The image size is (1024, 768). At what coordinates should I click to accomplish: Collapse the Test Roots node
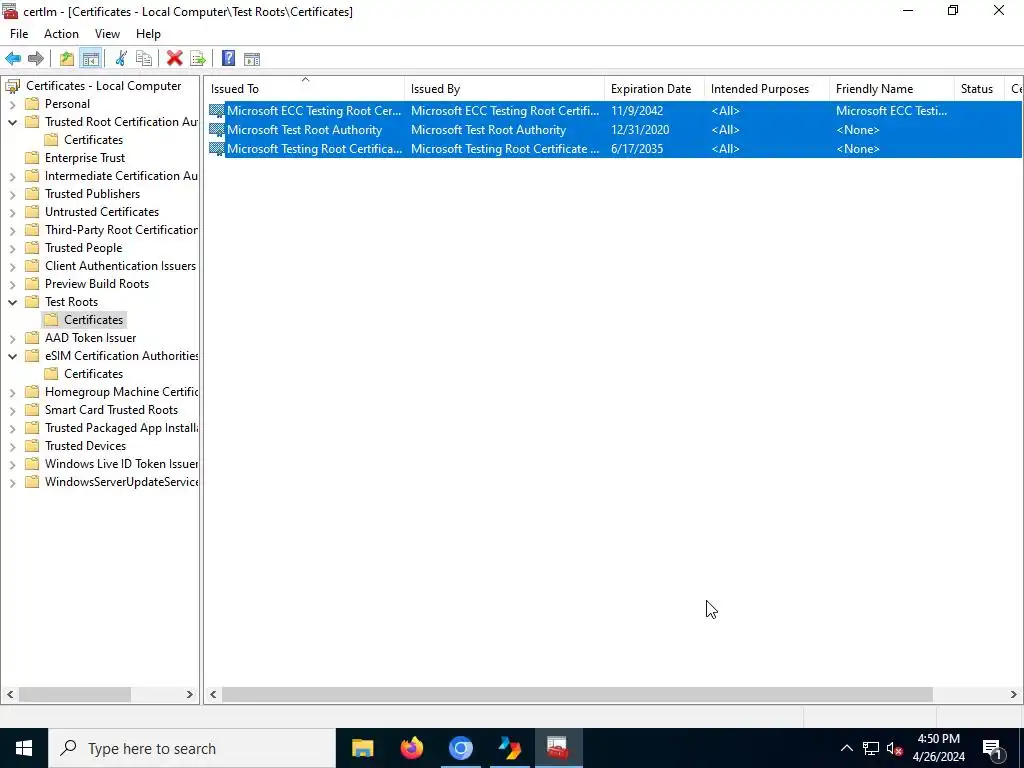(x=12, y=302)
